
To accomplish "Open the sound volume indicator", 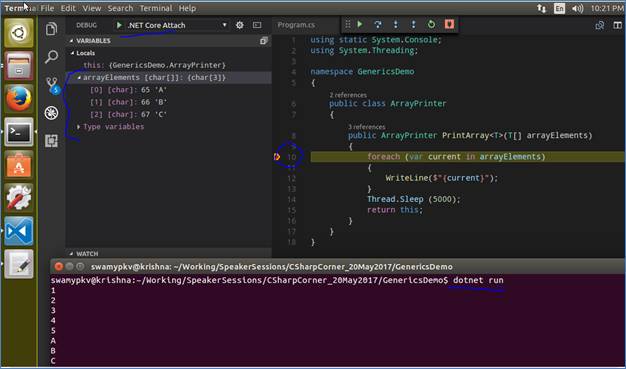I will [x=577, y=8].
